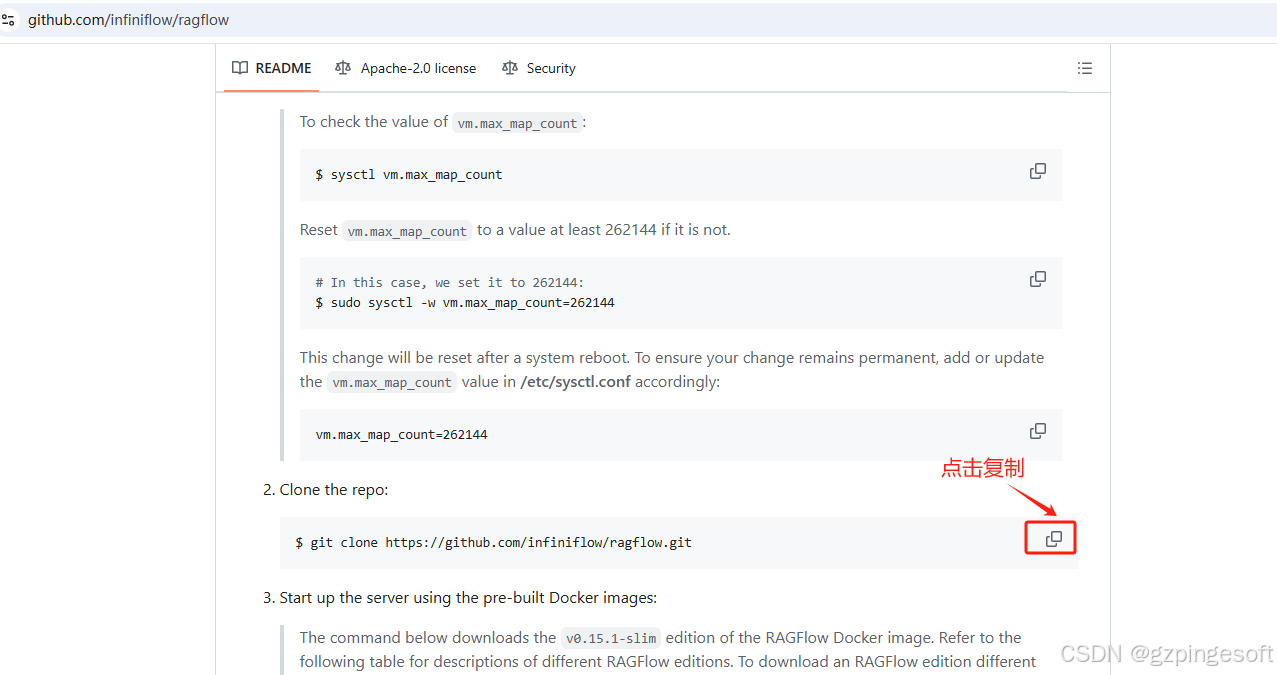This screenshot has height=675, width=1277.
Task: Click the '/etc/sysctl.conf' bold text
Action: click(x=576, y=381)
